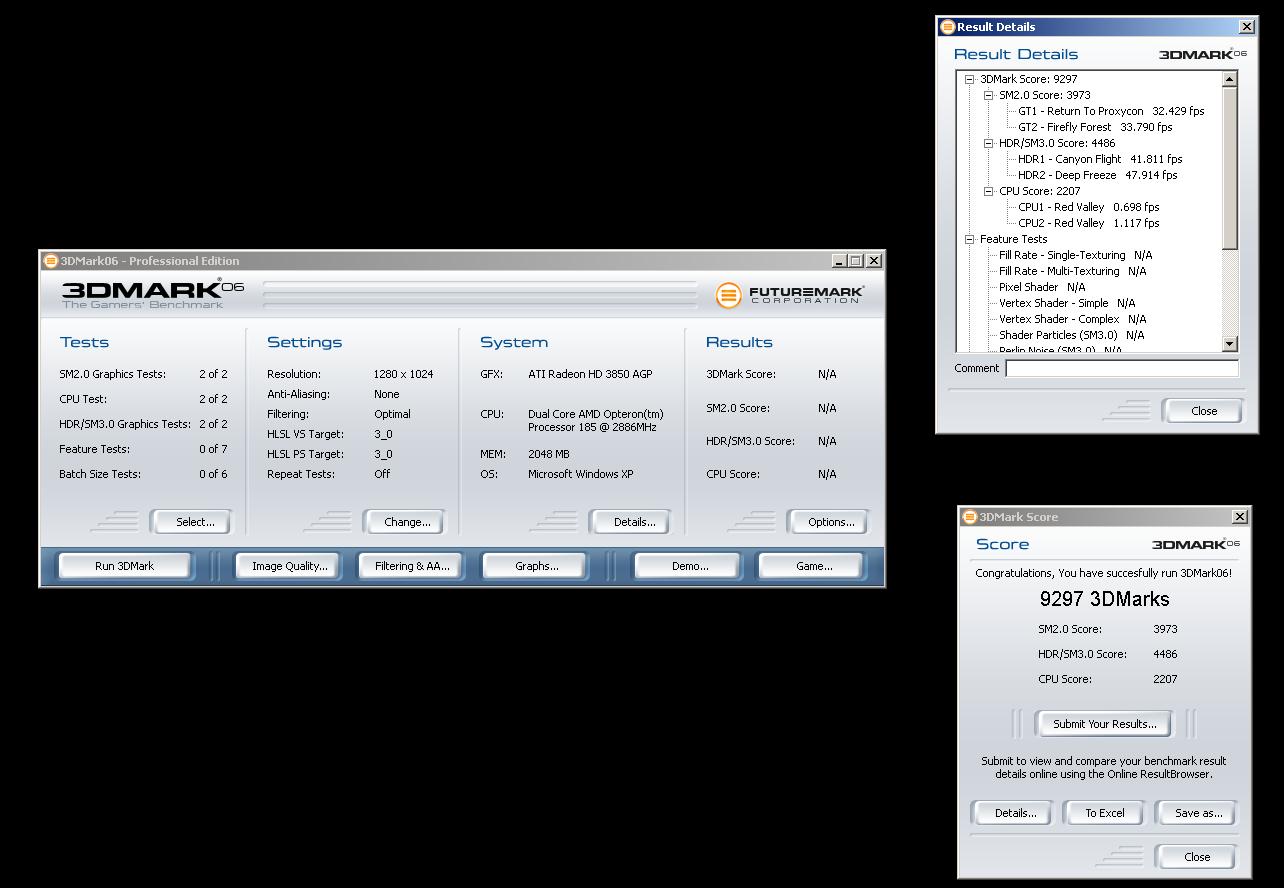Click 2048 MB memory value
Viewport: 1284px width, 888px height.
(549, 454)
